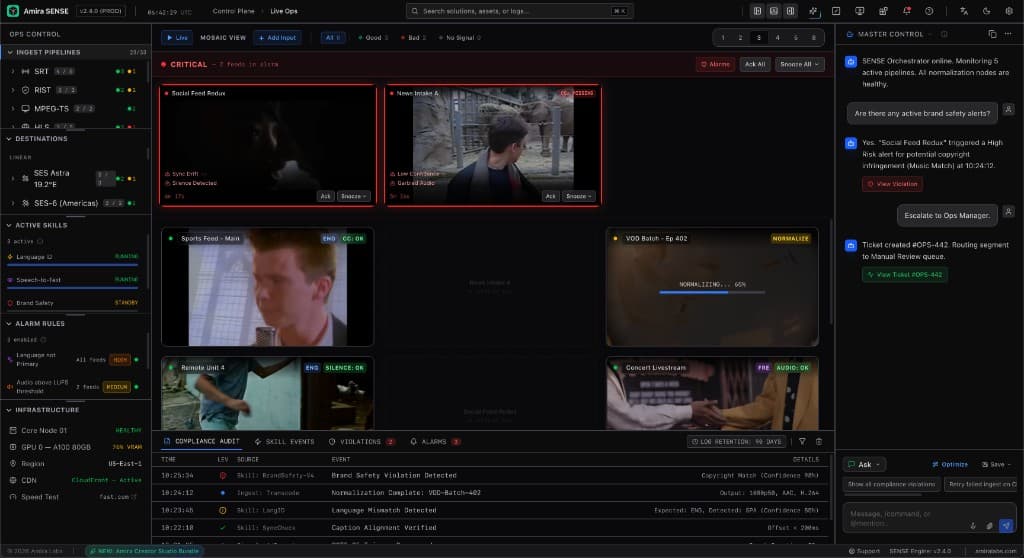Open Master Control more options menu
Image resolution: width=1024 pixels, height=558 pixels.
pos(1008,34)
